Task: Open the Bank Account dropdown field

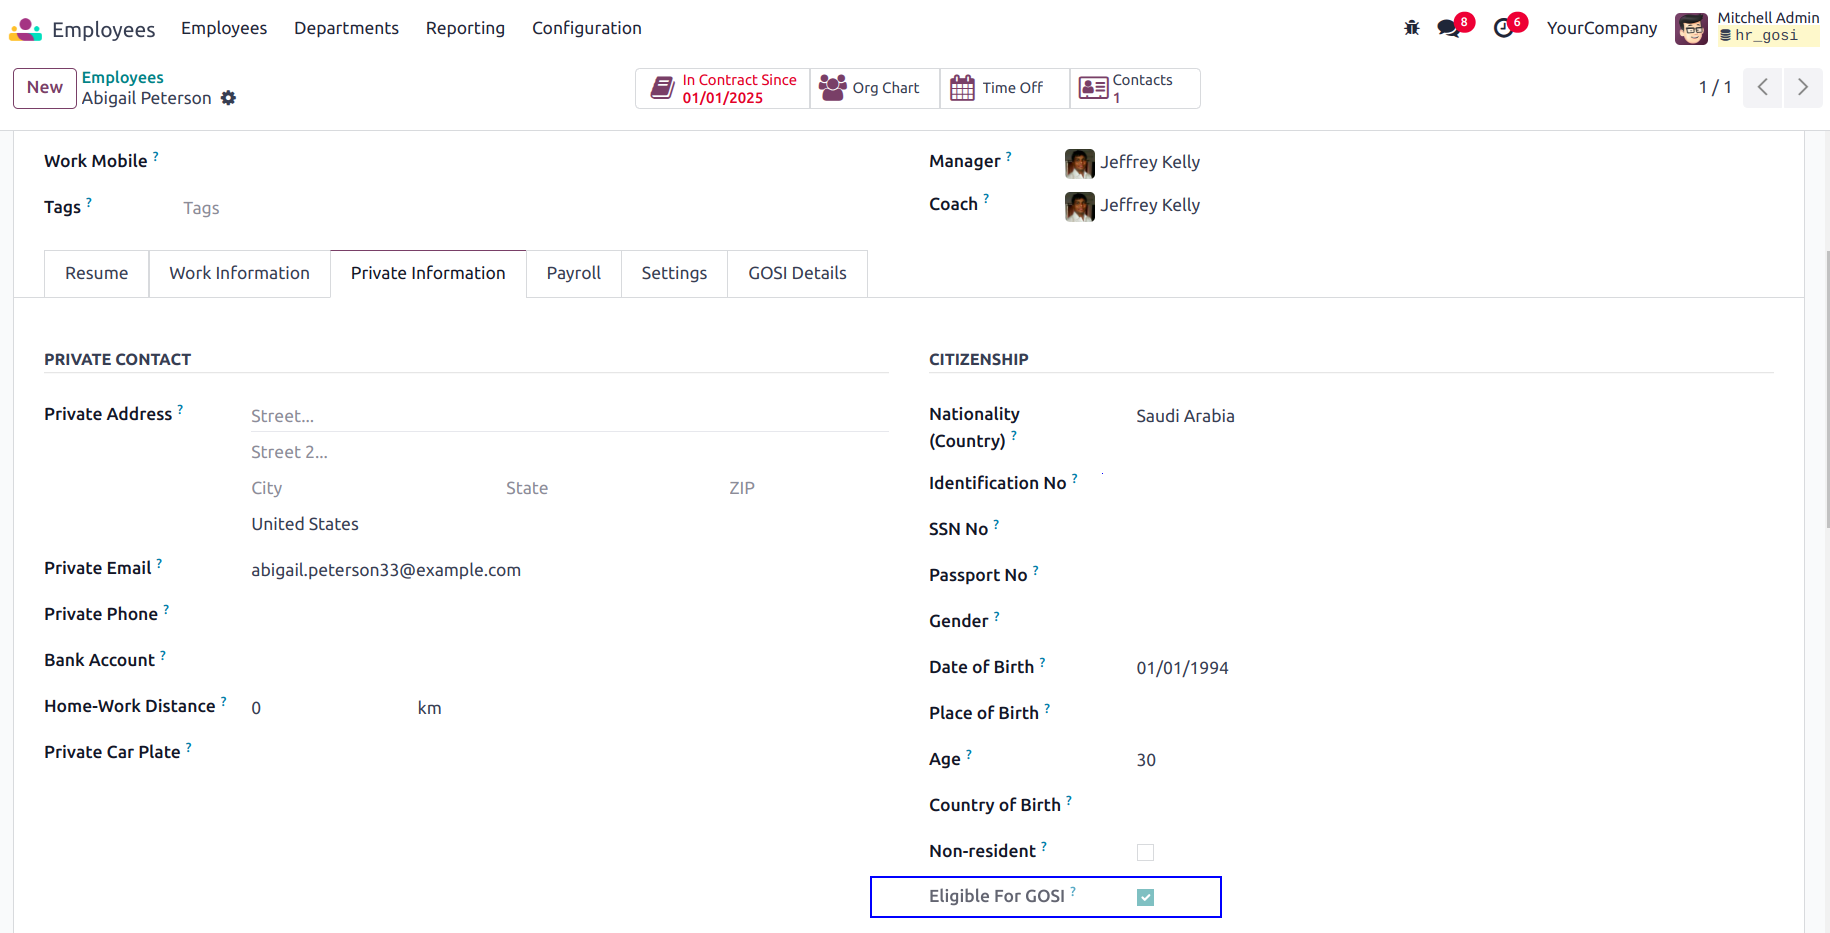Action: coord(569,661)
